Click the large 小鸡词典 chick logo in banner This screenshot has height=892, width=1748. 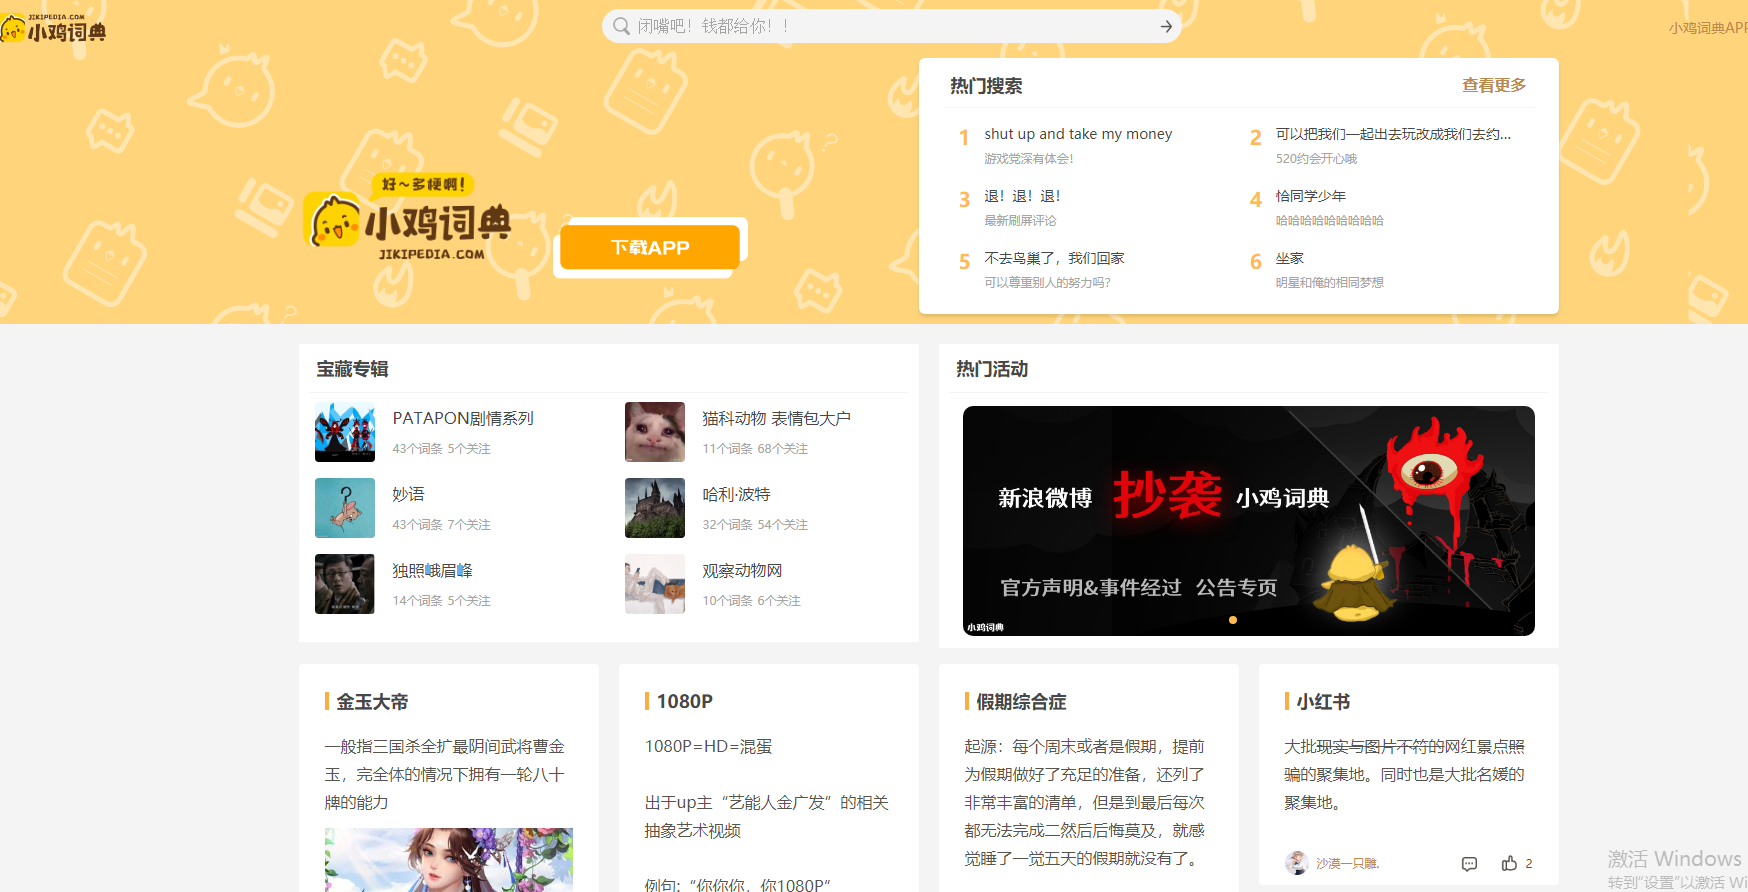click(x=408, y=220)
